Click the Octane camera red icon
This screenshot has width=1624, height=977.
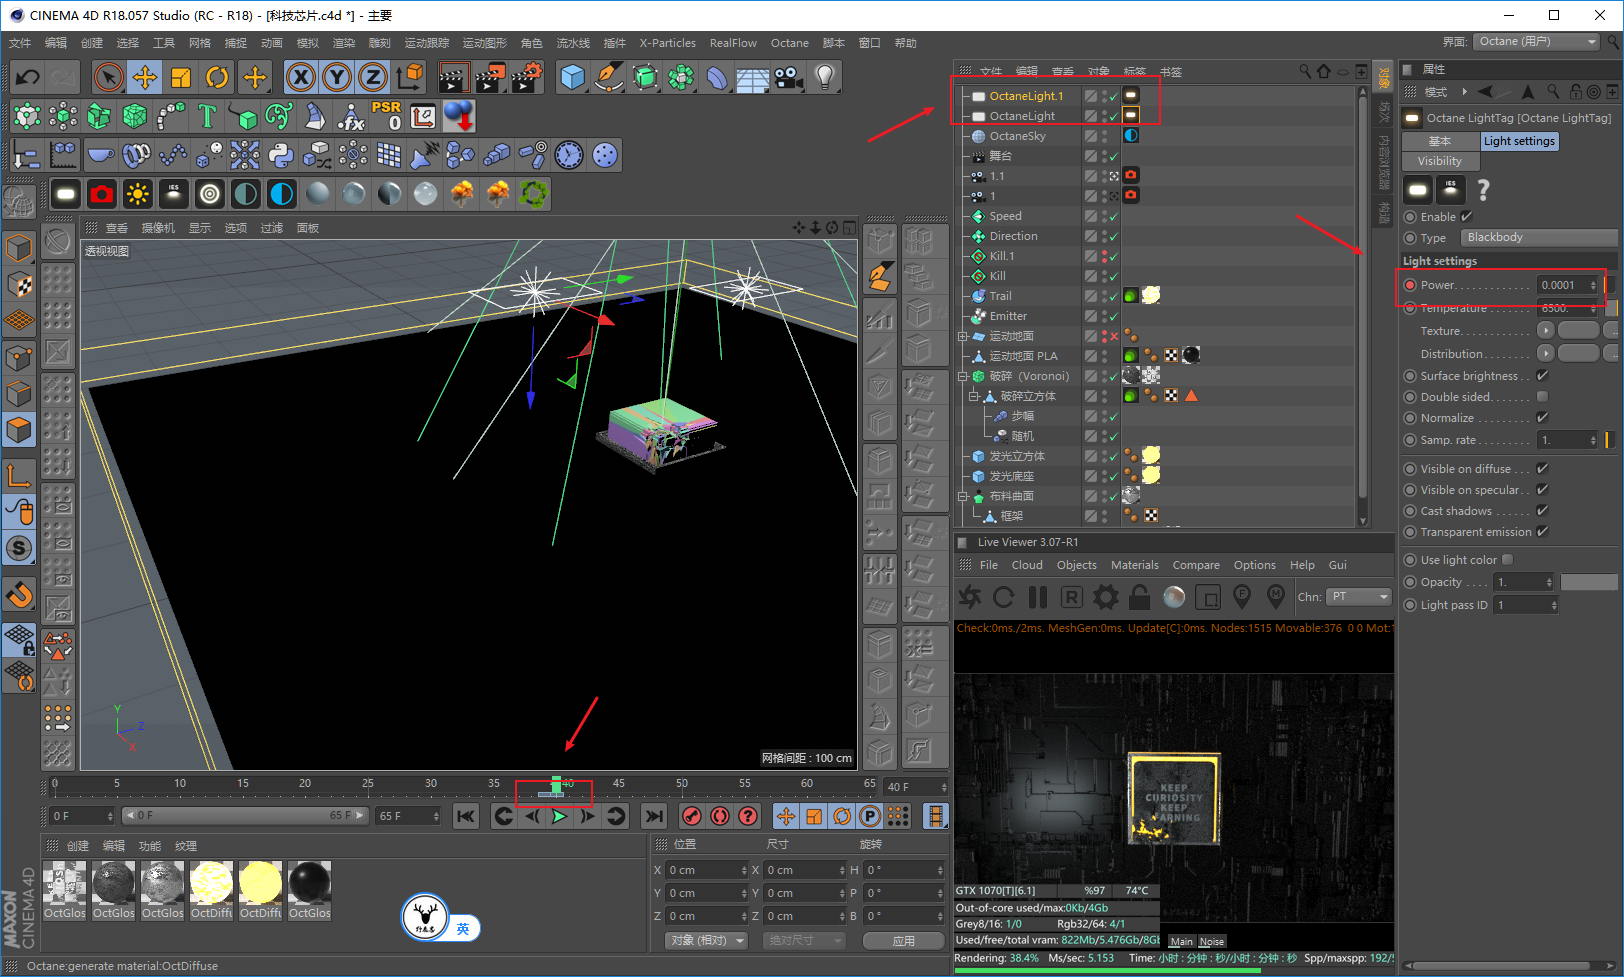coord(102,193)
